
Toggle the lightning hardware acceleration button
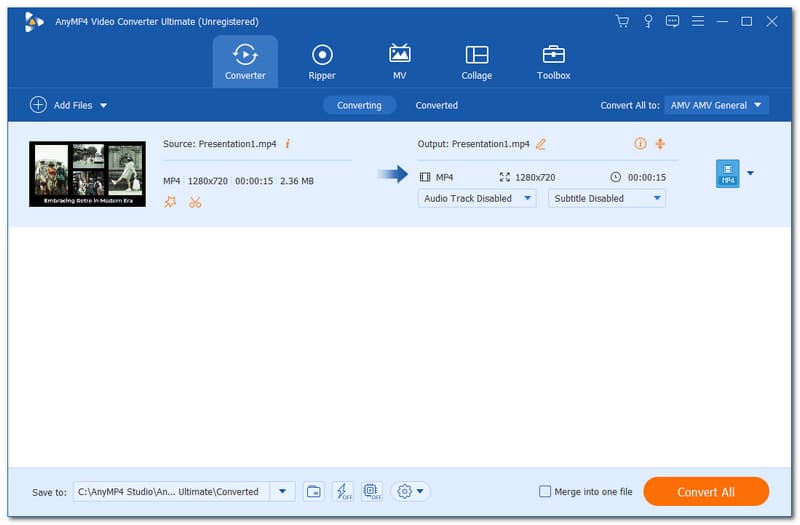[343, 491]
